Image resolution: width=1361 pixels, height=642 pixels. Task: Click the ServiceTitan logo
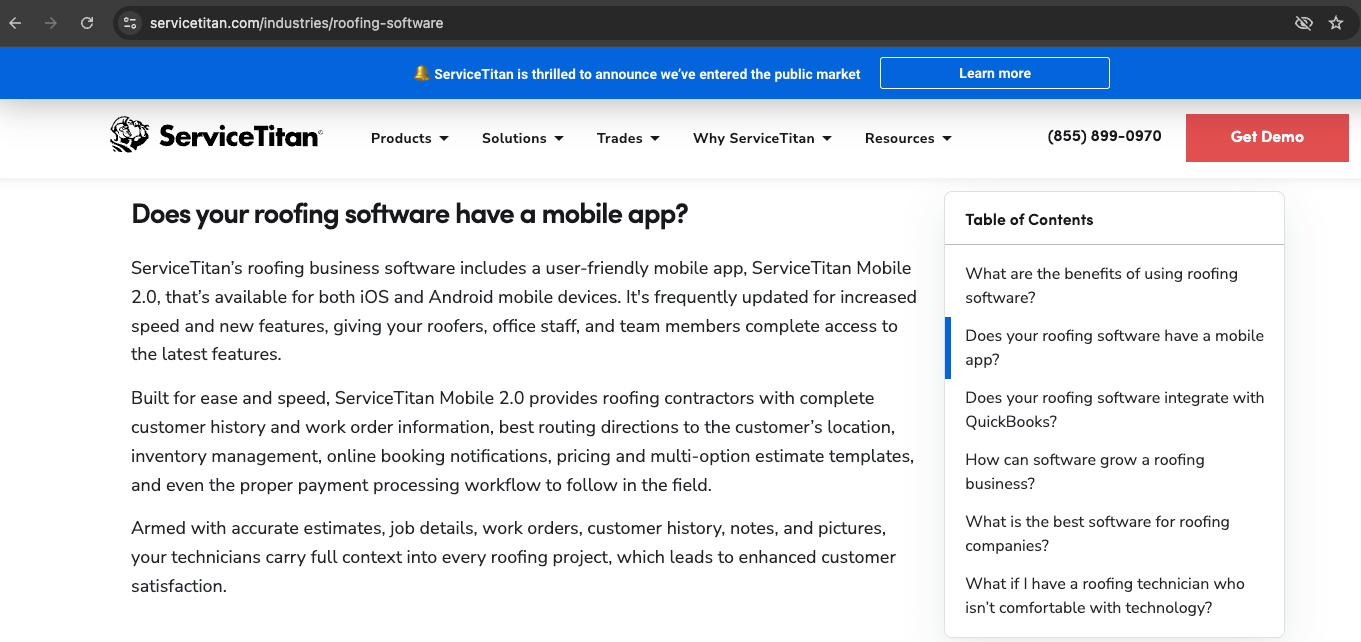click(216, 136)
